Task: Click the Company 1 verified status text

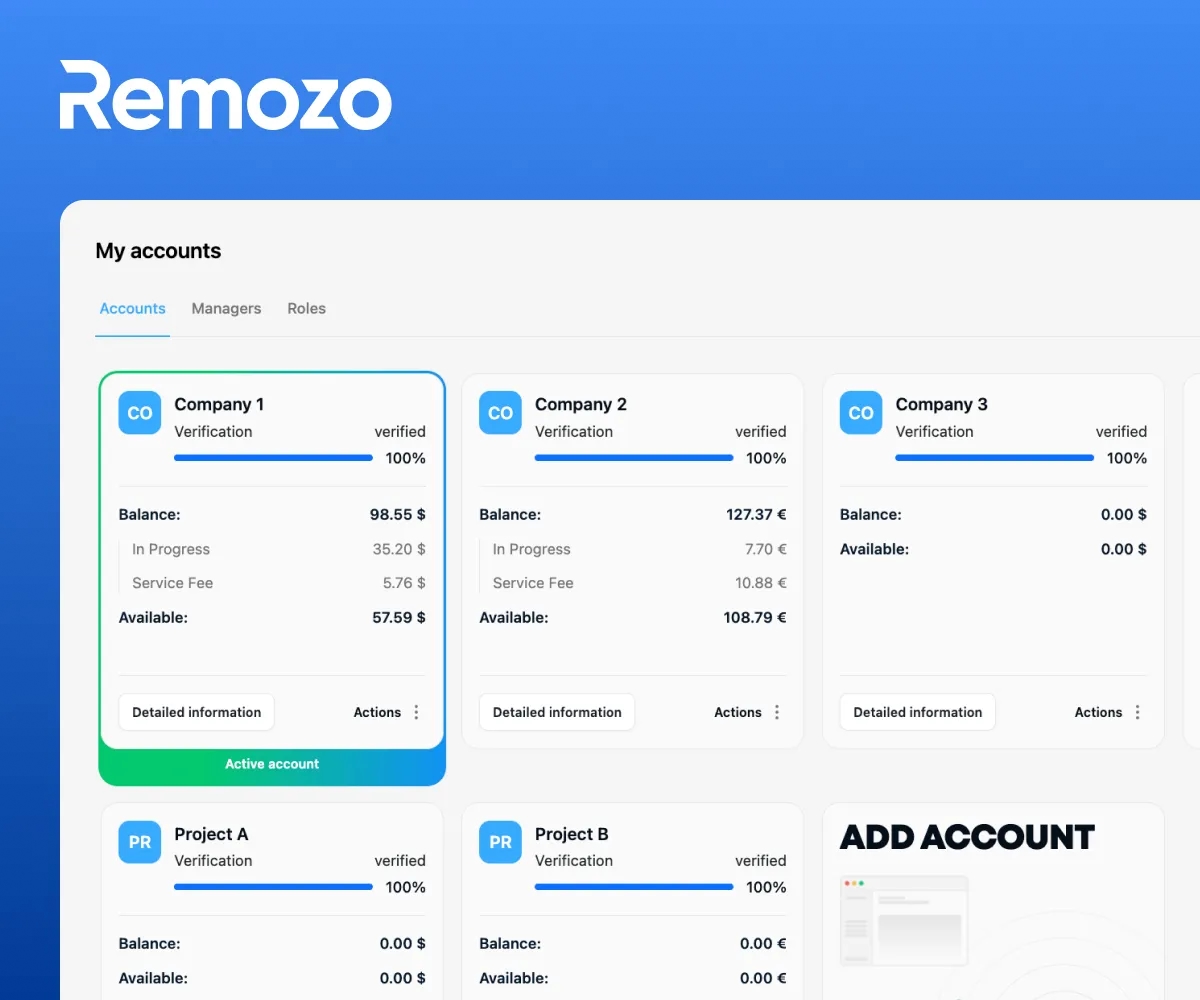Action: pyautogui.click(x=400, y=432)
